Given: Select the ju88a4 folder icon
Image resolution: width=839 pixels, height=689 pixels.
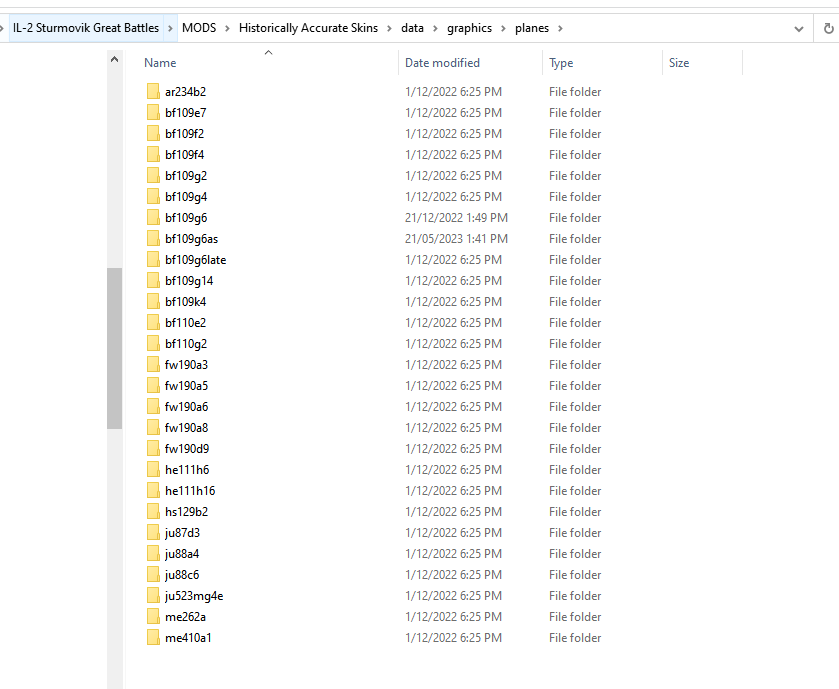Looking at the screenshot, I should pos(153,554).
